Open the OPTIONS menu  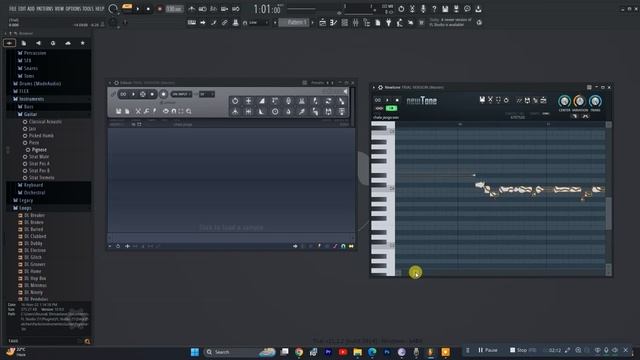73,9
